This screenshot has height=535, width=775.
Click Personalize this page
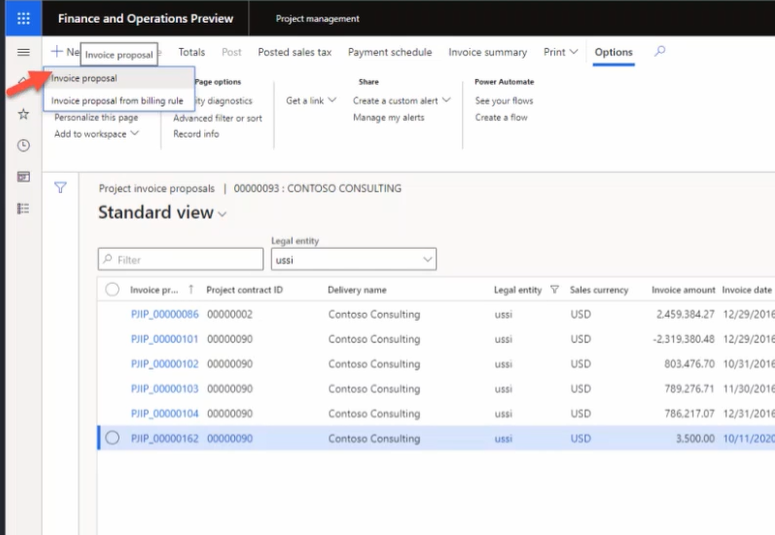96,117
